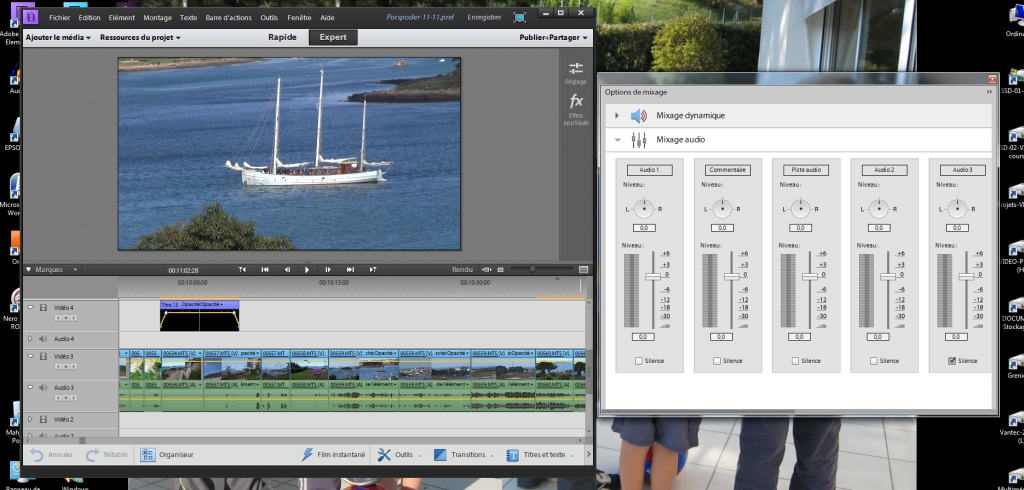Open the Effets appliqués fx panel
Image resolution: width=1024 pixels, height=490 pixels.
(x=576, y=103)
